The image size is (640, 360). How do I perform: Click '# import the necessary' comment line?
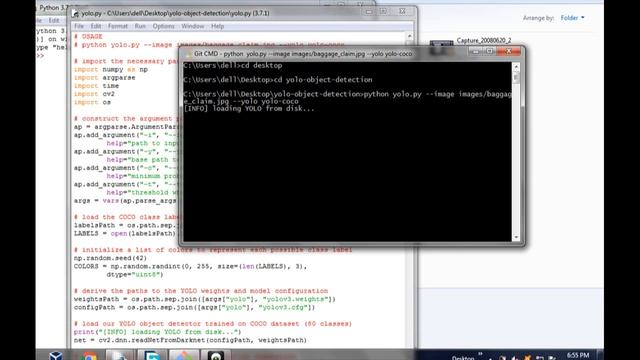click(125, 61)
